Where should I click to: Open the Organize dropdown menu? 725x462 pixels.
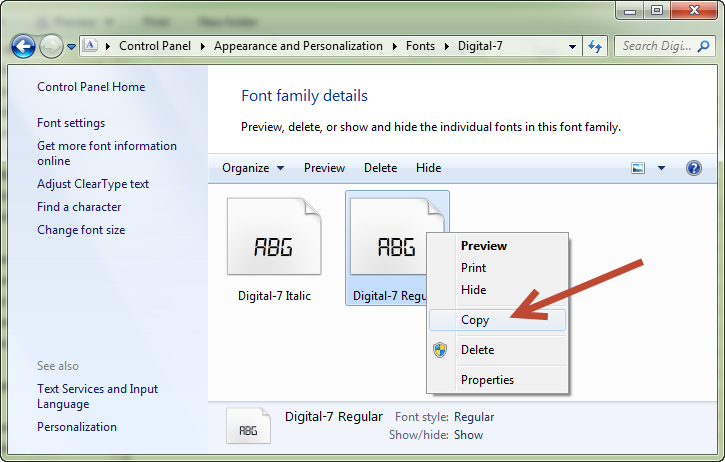(253, 168)
